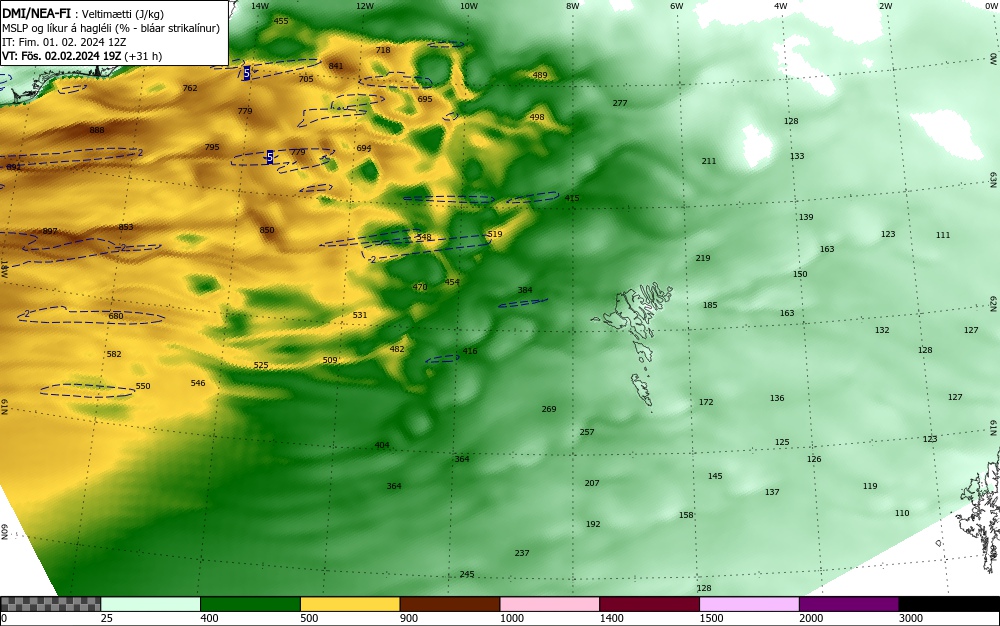Click the map value '384'
The width and height of the screenshot is (1000, 626).
525,290
